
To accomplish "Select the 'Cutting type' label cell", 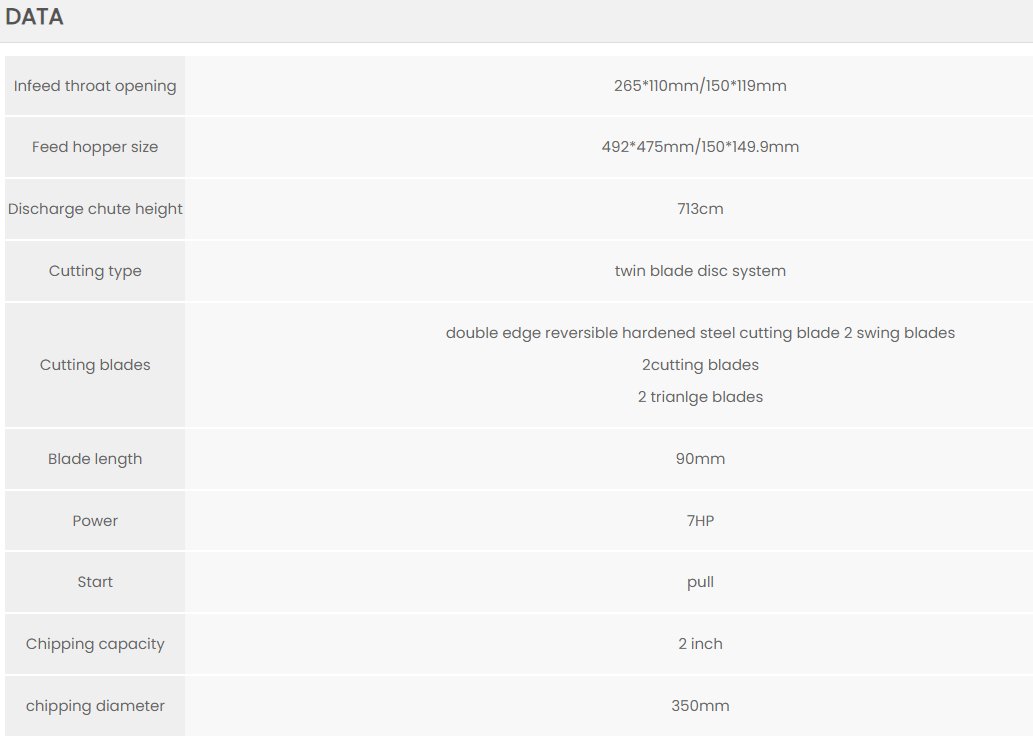I will pos(95,271).
